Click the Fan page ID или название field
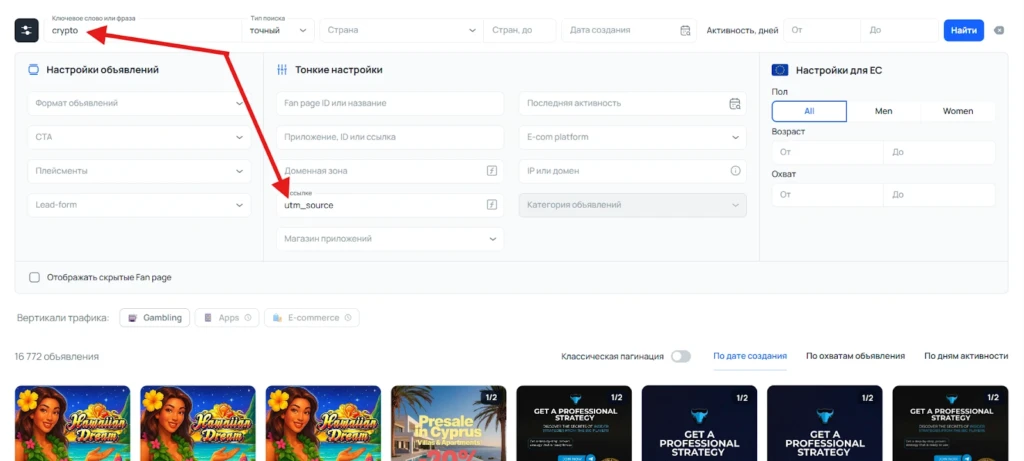 click(x=390, y=103)
